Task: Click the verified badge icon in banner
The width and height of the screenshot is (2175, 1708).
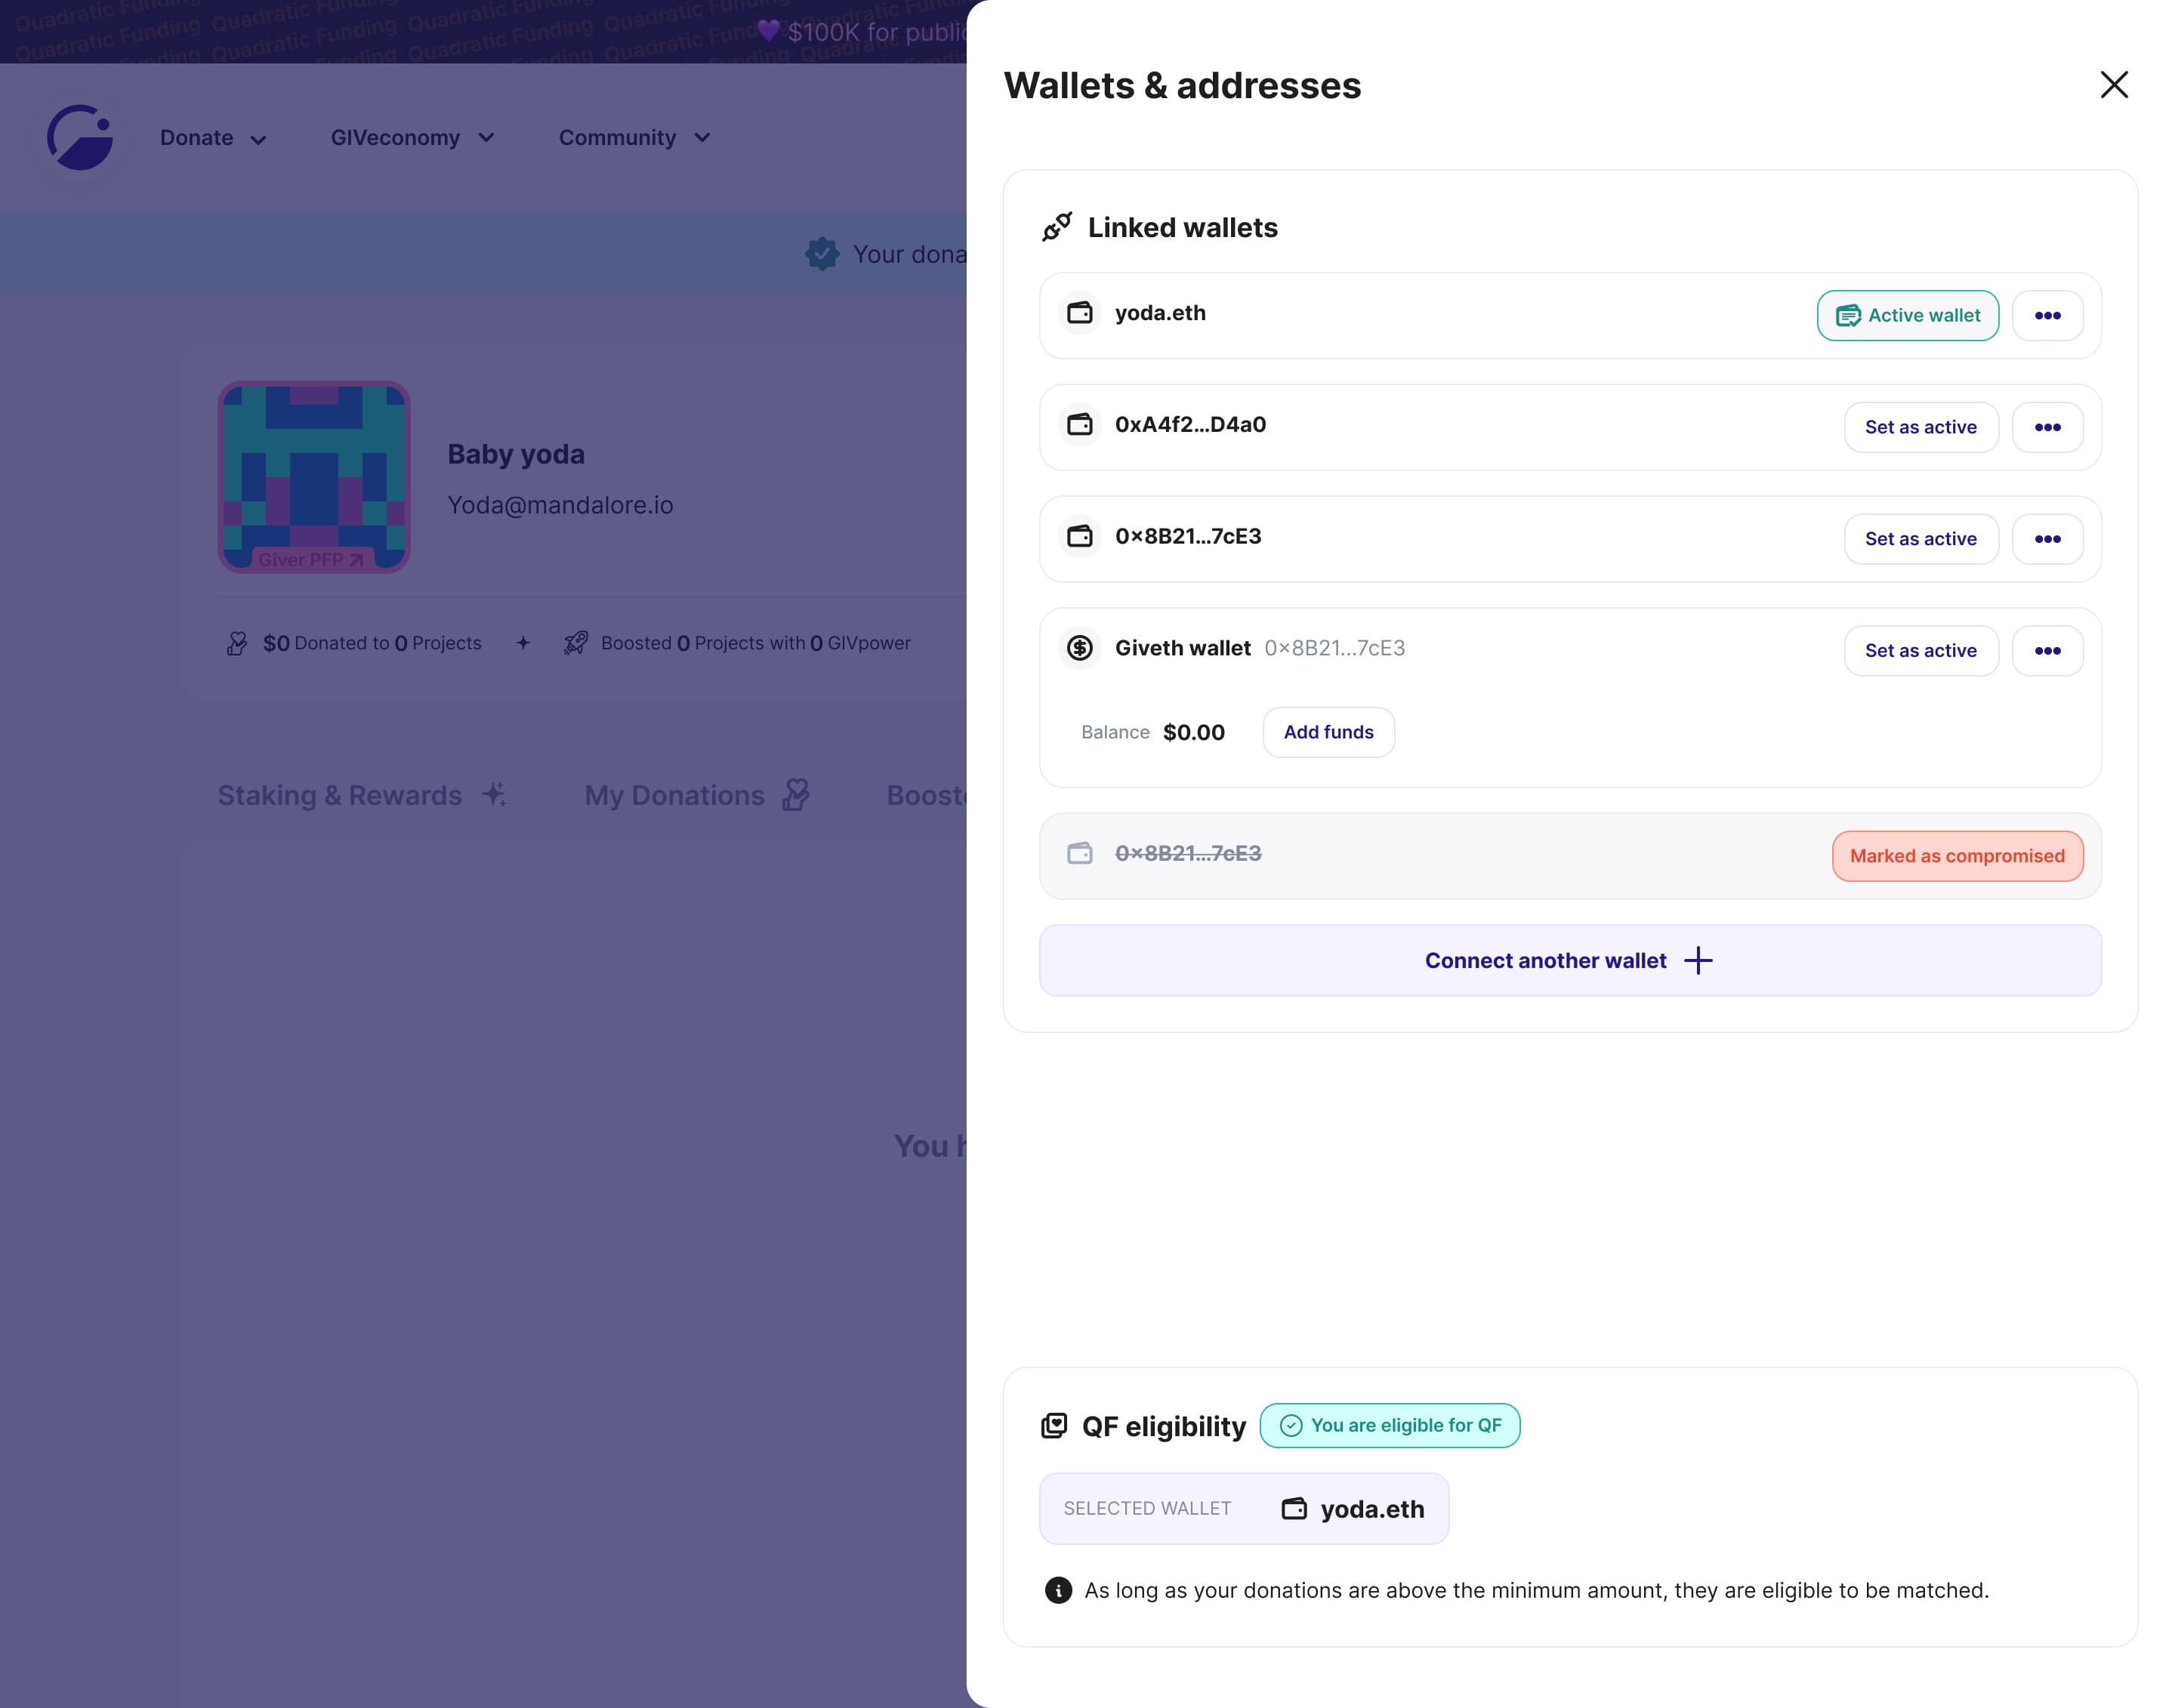Action: click(x=822, y=254)
